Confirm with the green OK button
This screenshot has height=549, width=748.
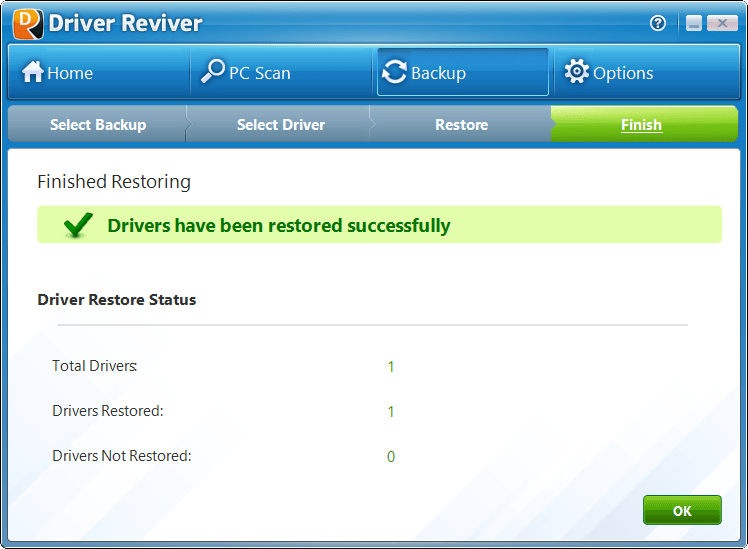[x=682, y=510]
